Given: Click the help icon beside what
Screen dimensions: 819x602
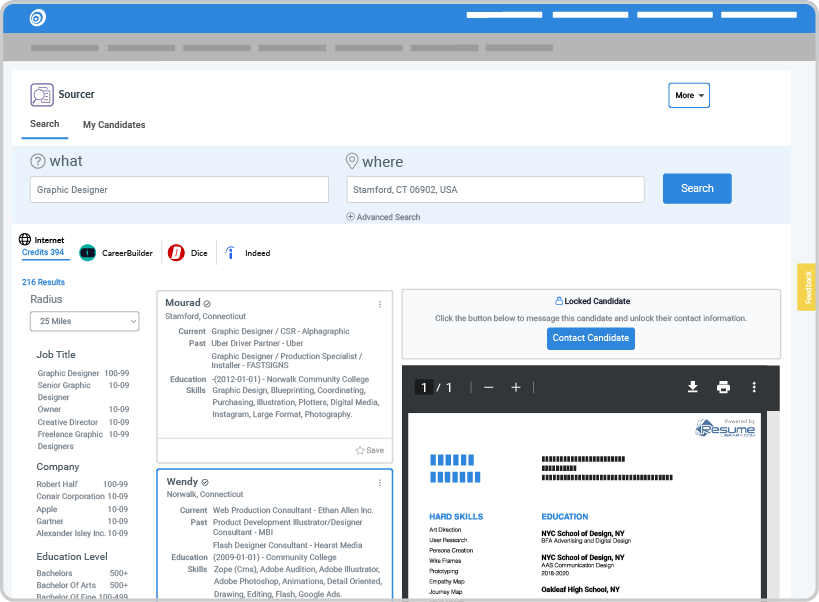Looking at the screenshot, I should 38,161.
